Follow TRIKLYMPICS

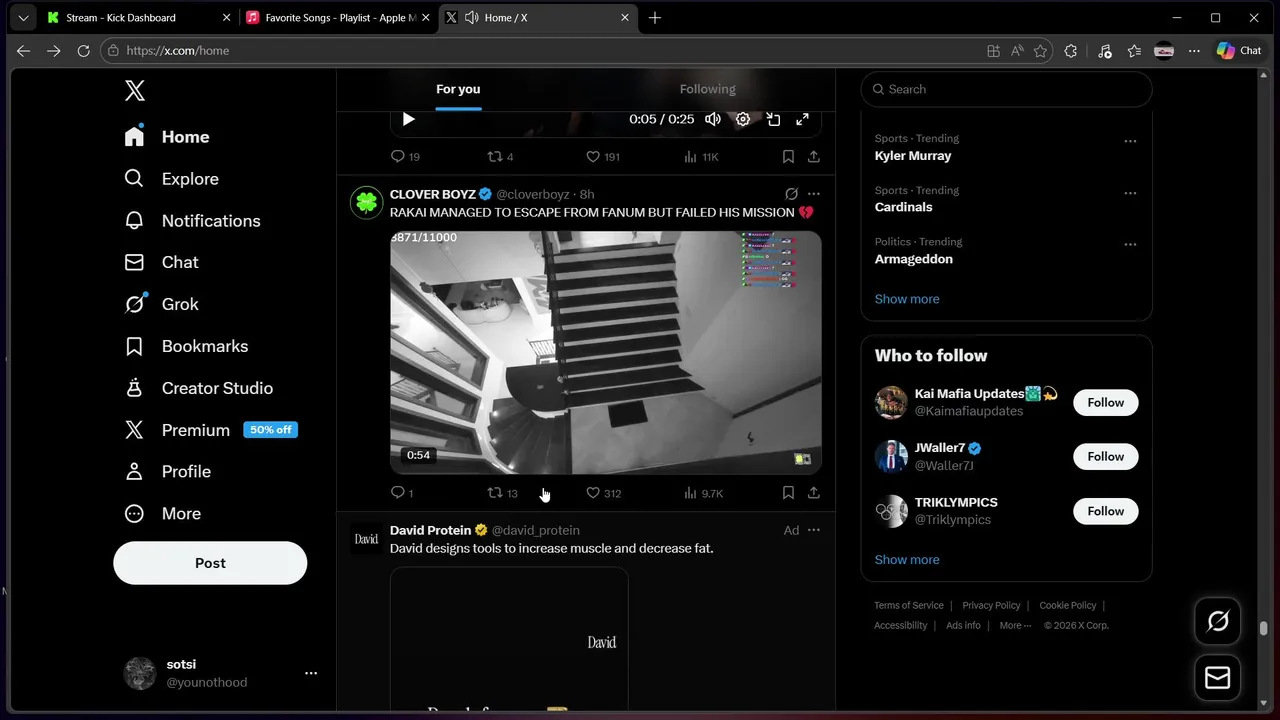[x=1105, y=511]
